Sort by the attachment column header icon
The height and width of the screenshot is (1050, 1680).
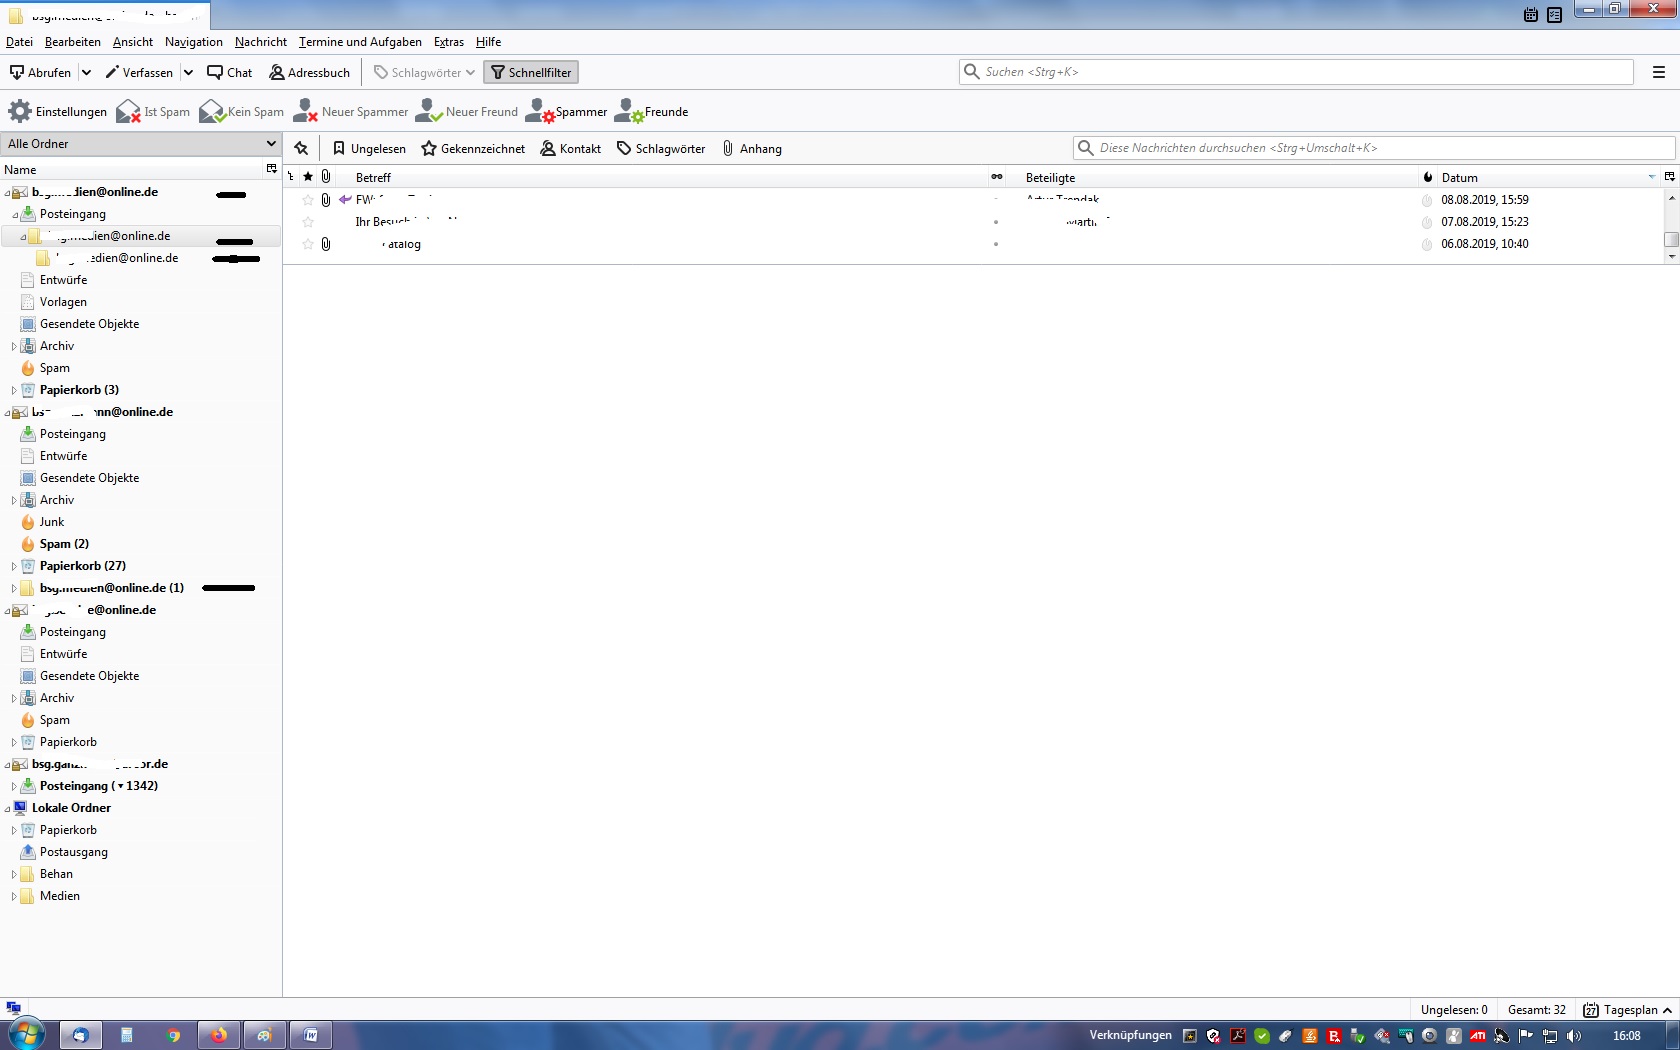(326, 177)
